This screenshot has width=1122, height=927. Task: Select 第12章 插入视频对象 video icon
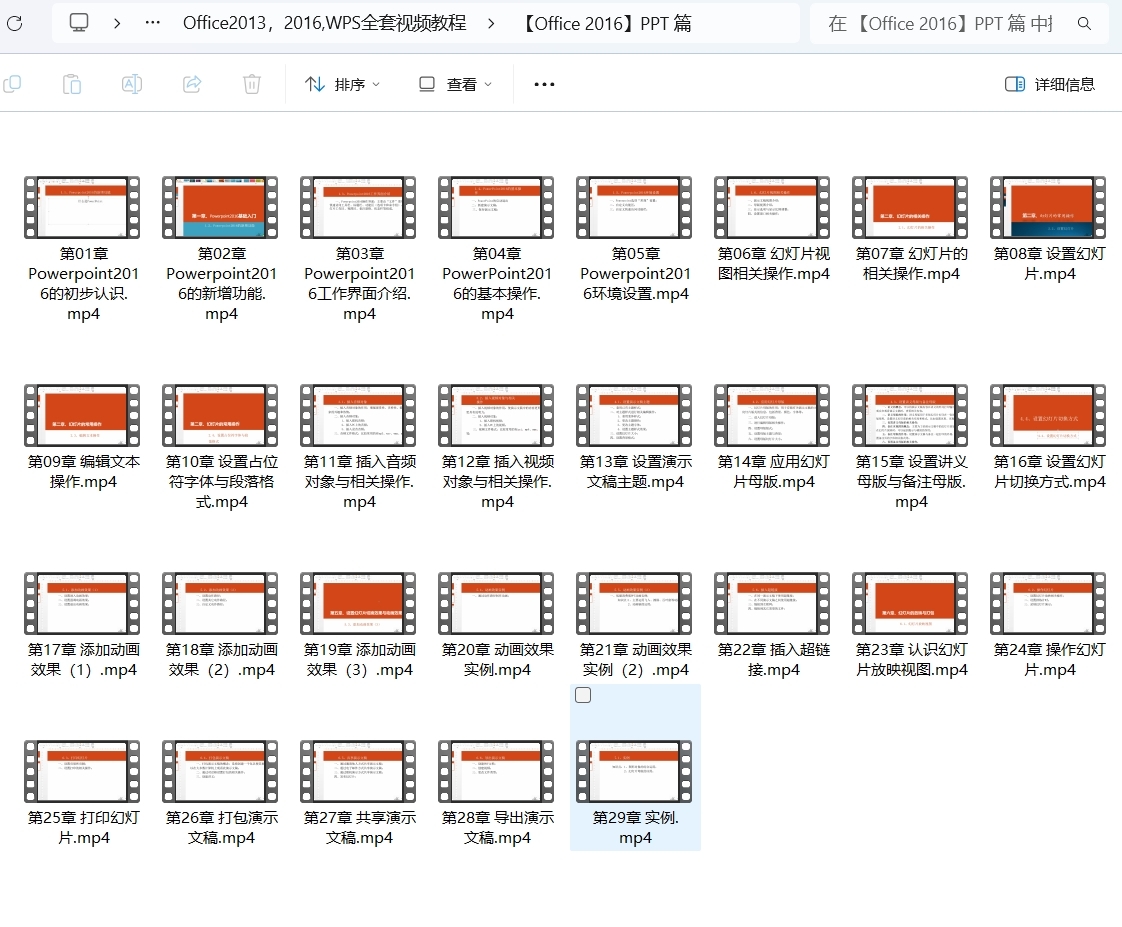coord(497,416)
